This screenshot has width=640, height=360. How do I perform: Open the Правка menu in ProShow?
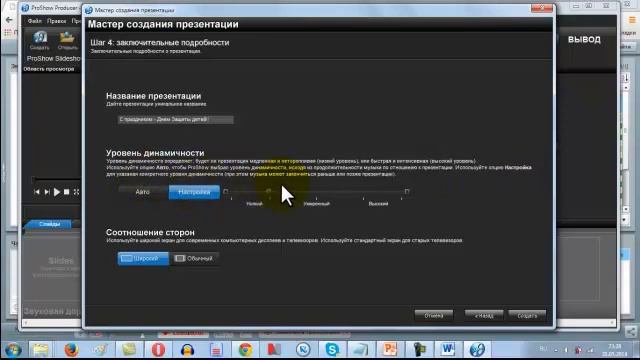56,21
